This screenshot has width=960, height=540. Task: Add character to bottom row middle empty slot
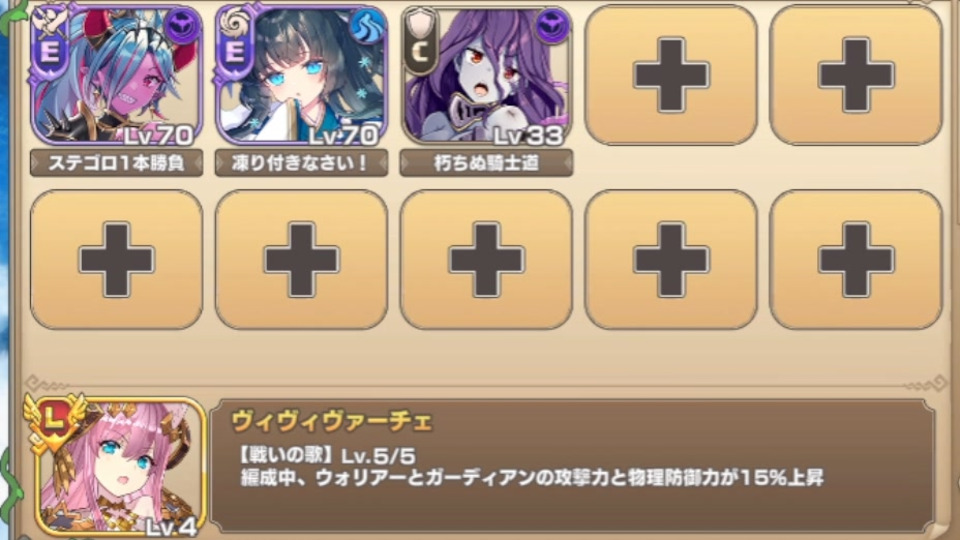pyautogui.click(x=486, y=260)
